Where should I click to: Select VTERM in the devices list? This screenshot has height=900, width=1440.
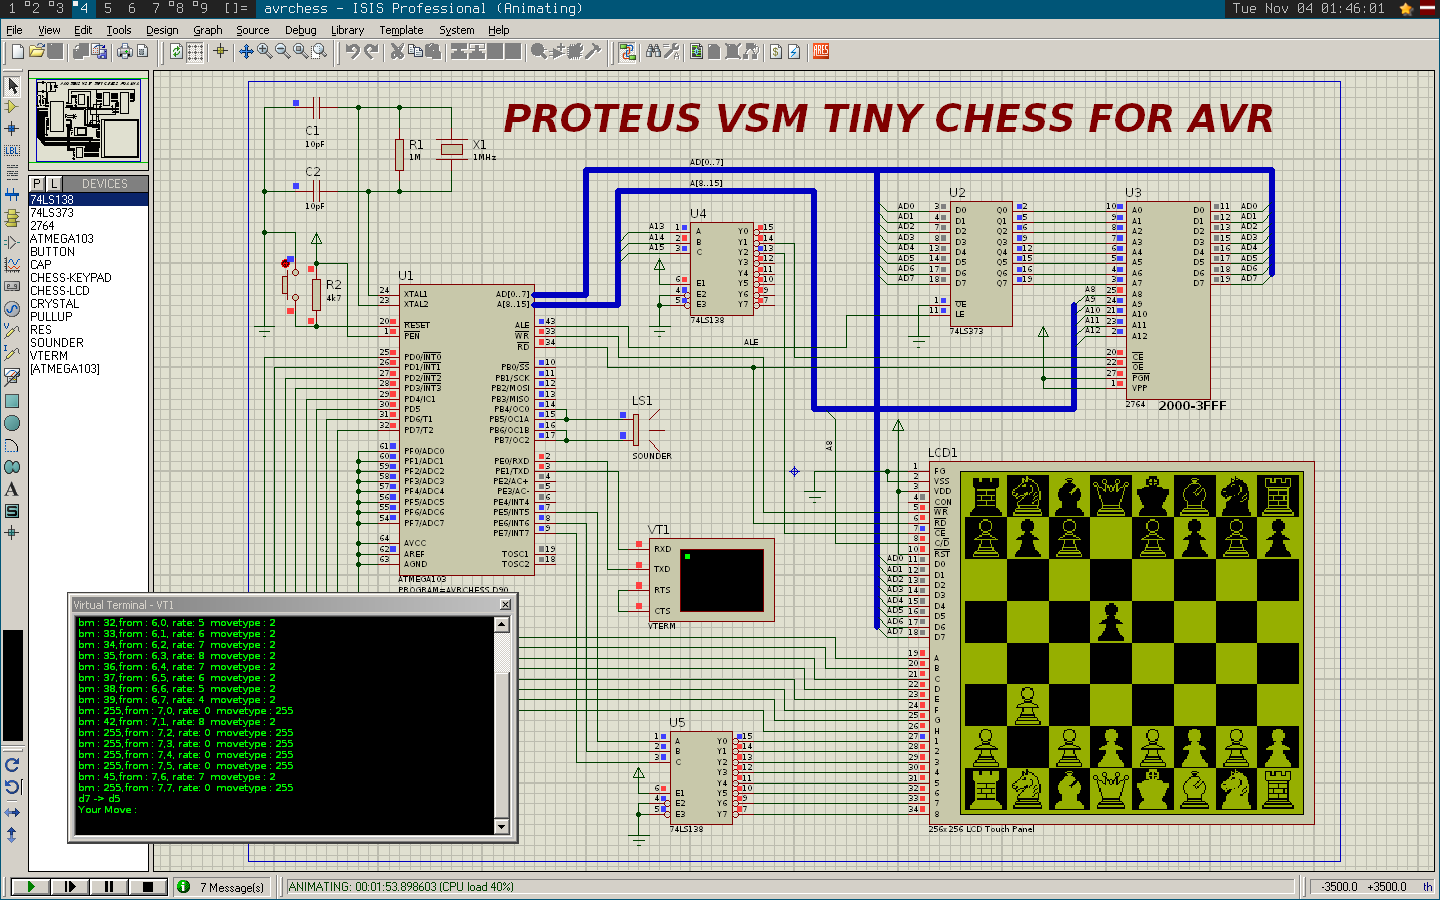[89, 355]
